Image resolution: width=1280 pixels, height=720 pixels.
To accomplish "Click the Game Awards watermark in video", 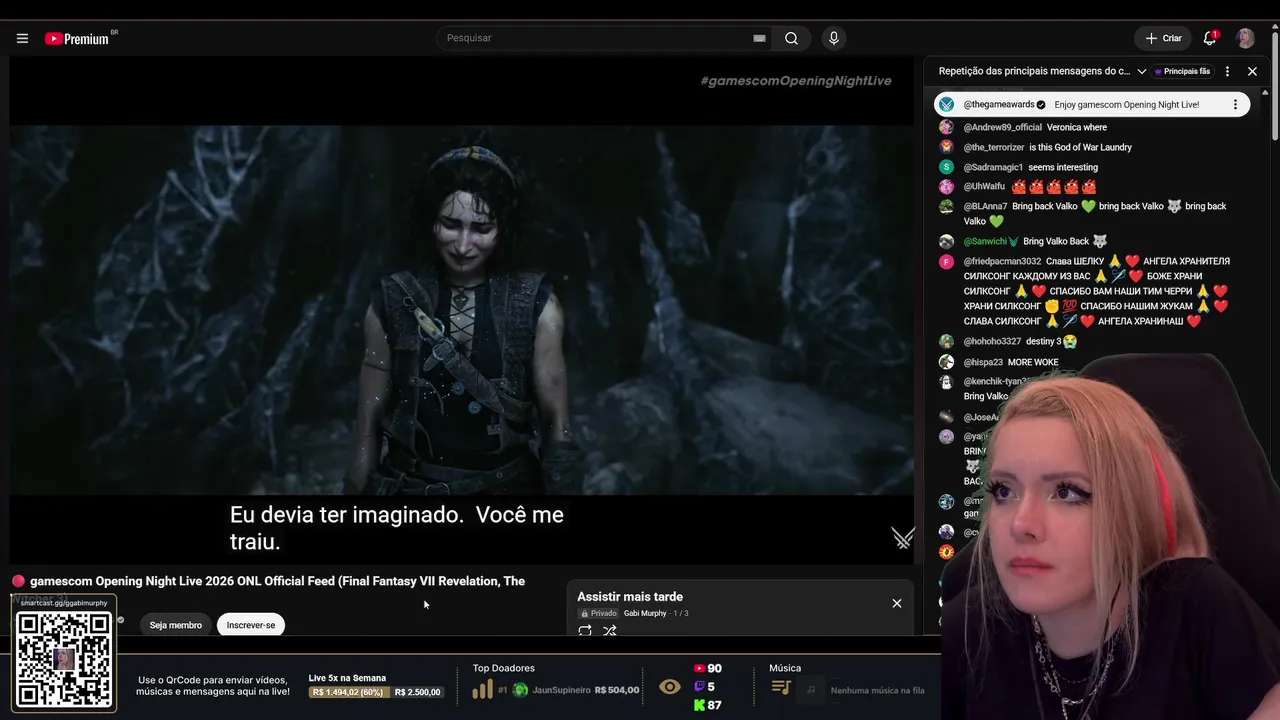I will [x=903, y=538].
